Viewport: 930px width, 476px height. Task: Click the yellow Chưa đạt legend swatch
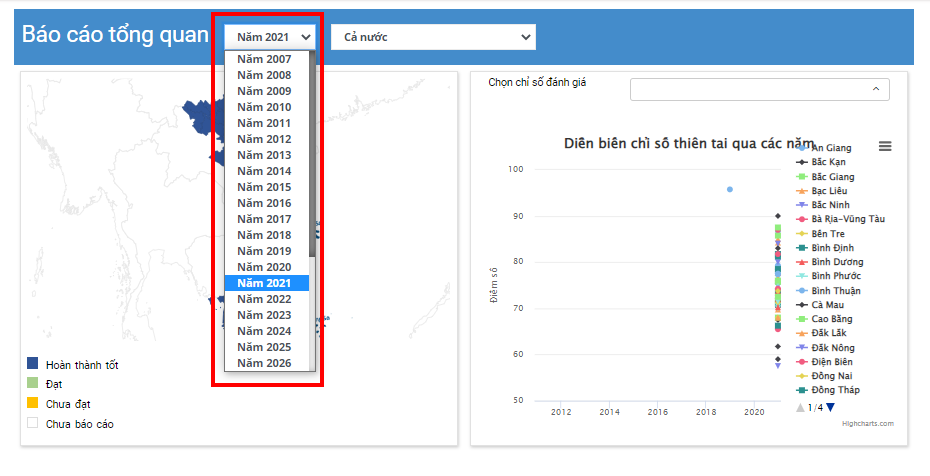[x=33, y=403]
